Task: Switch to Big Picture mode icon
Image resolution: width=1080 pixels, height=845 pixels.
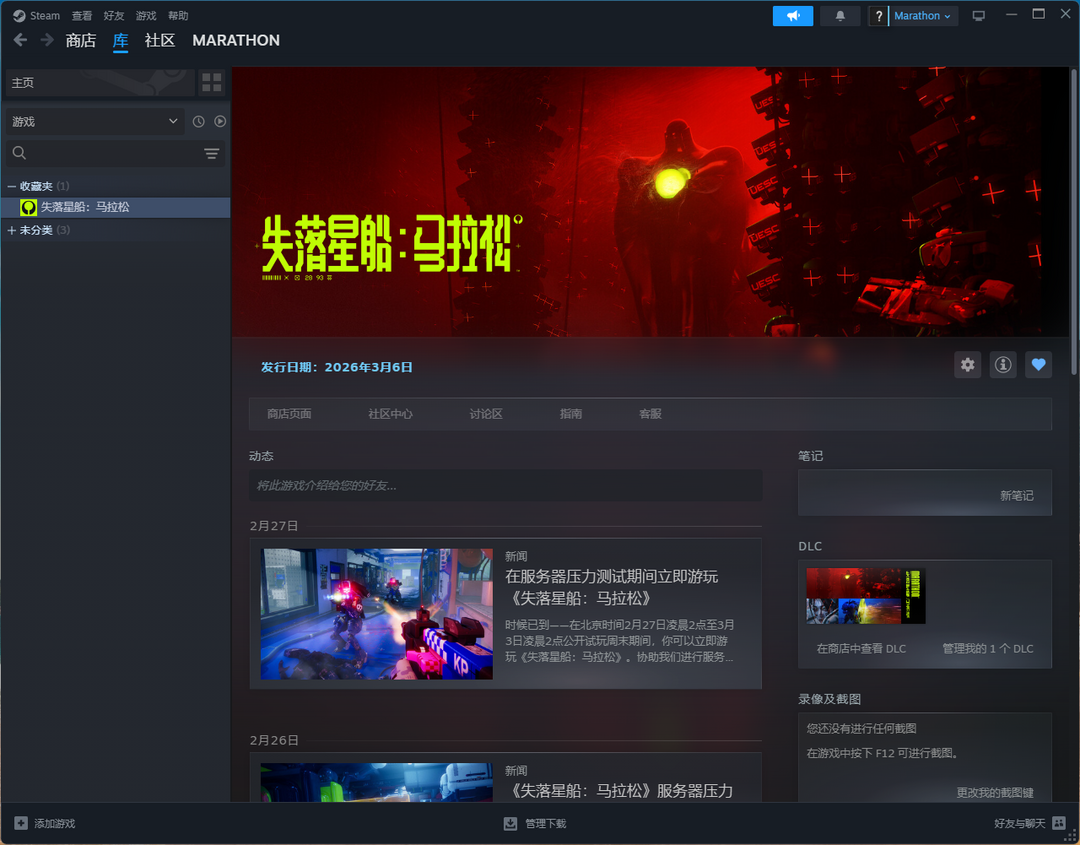Action: pyautogui.click(x=978, y=16)
